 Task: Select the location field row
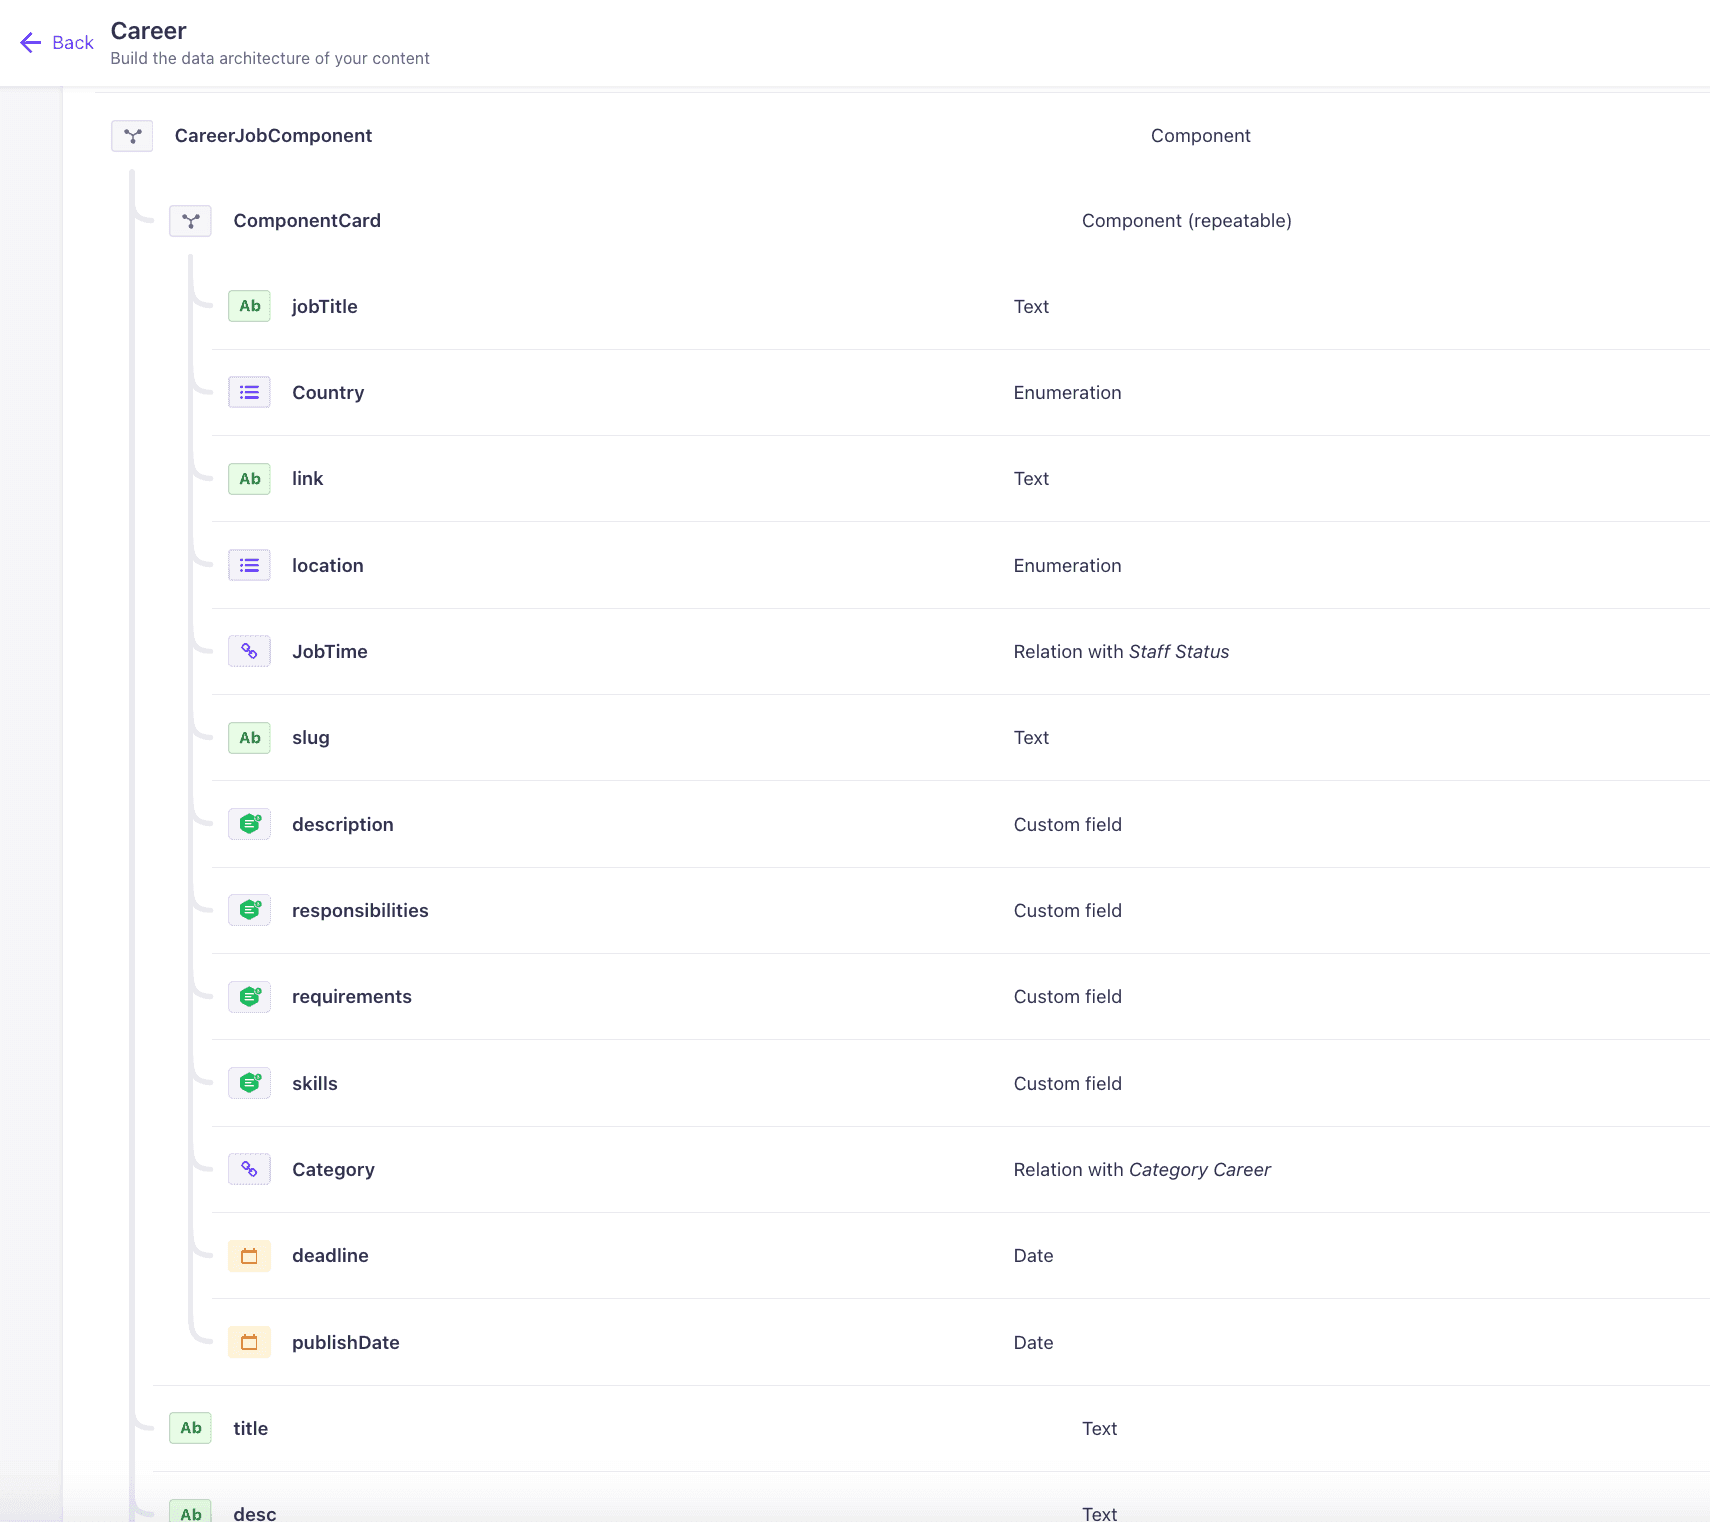coord(328,566)
